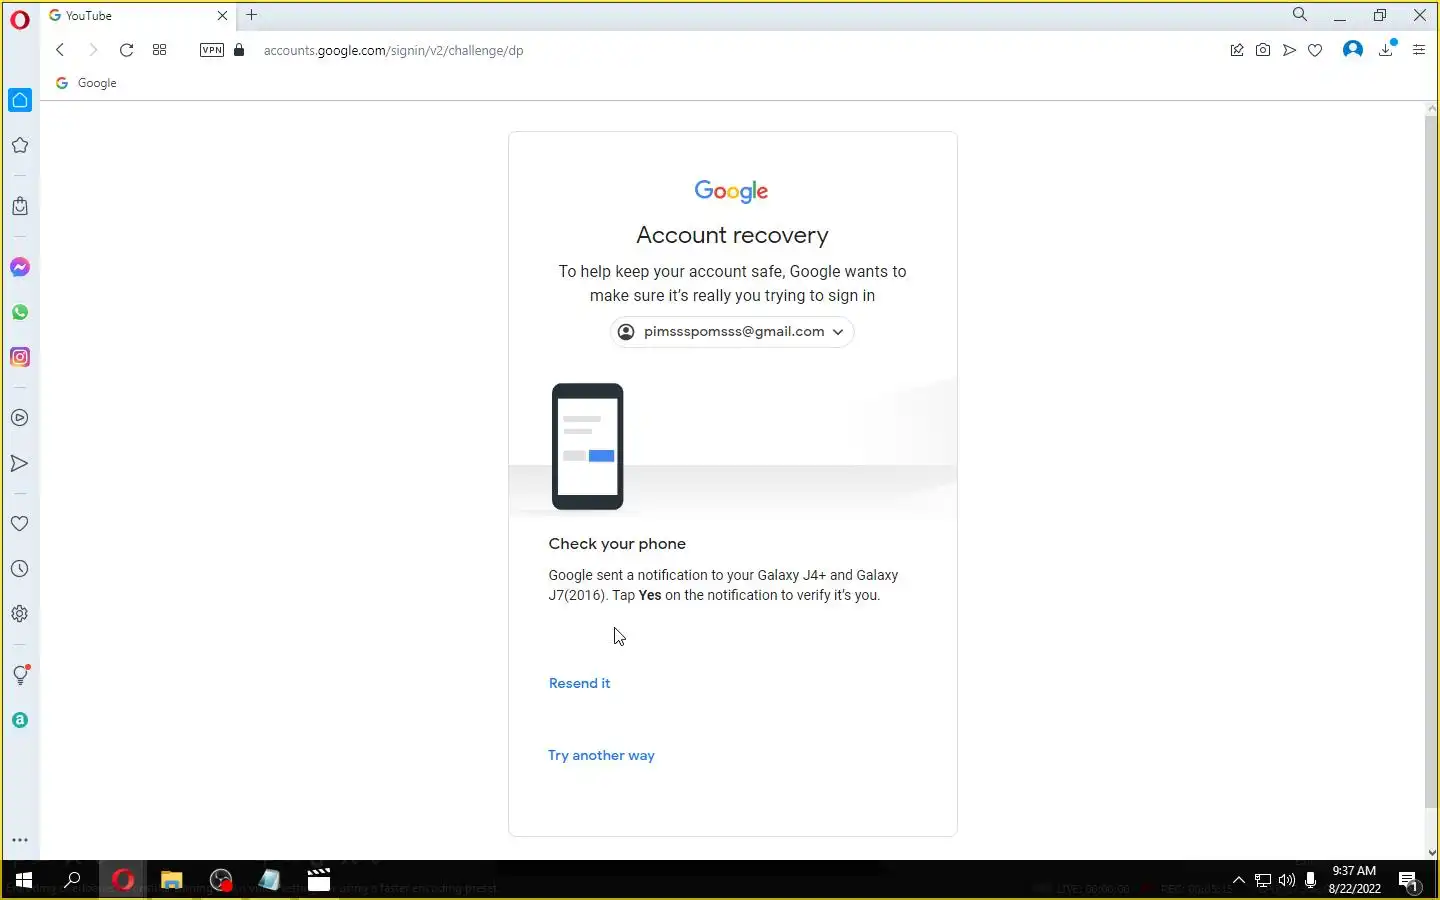The width and height of the screenshot is (1440, 900).
Task: Open Instagram in the sidebar
Action: click(x=20, y=357)
